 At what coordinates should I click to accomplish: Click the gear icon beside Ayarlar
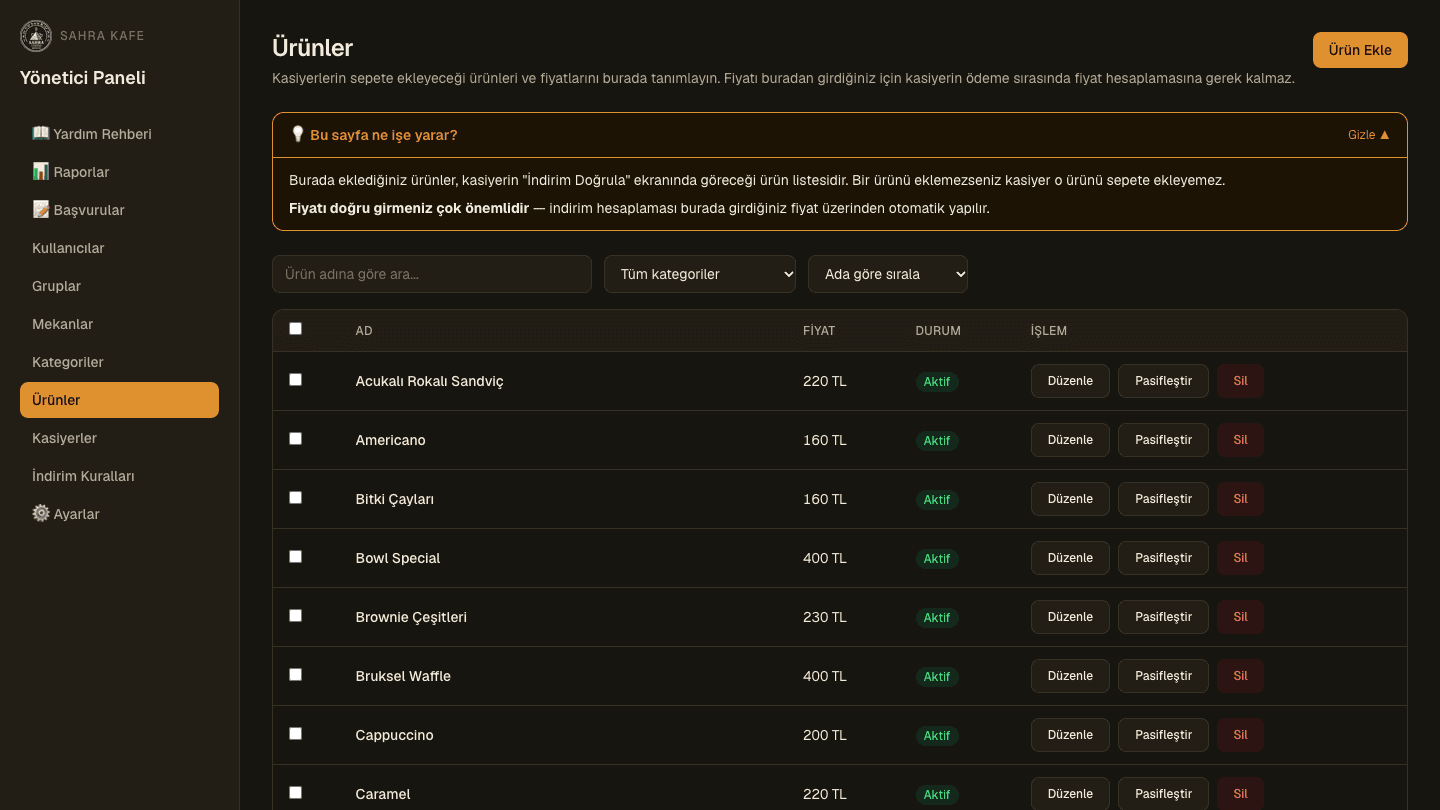coord(41,513)
